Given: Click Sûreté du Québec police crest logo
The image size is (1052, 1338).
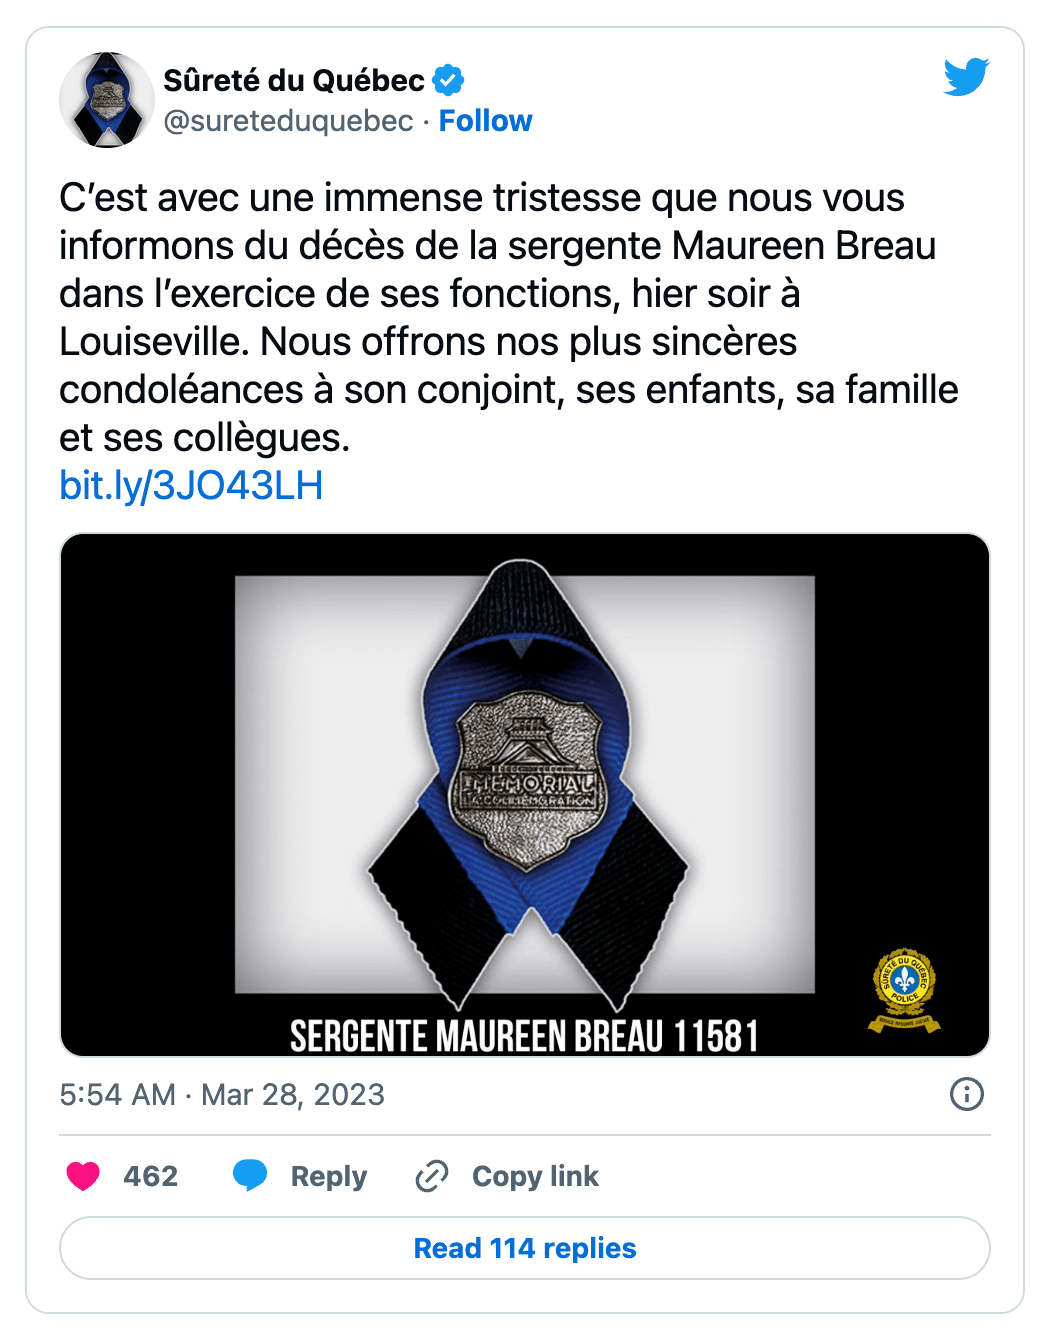Looking at the screenshot, I should point(904,990).
